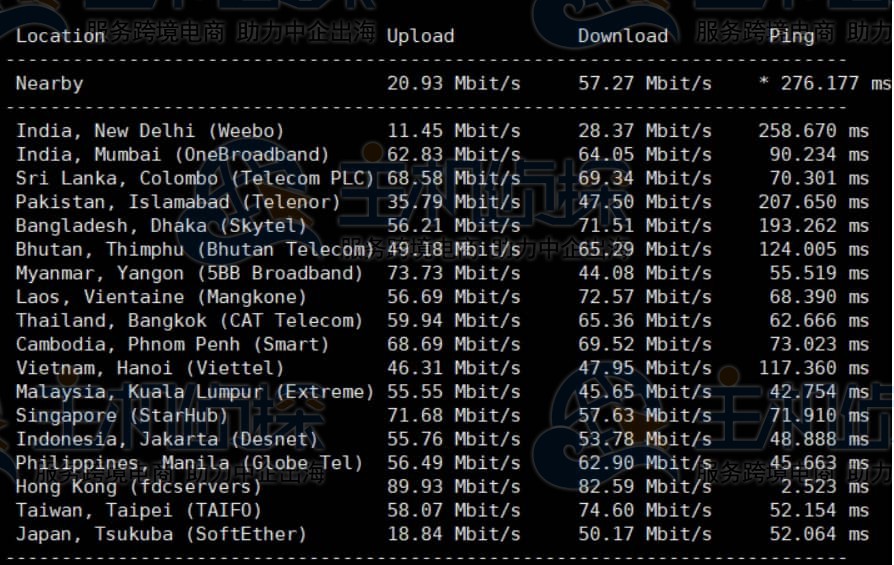894x565 pixels.
Task: Click the Ping column header
Action: tap(792, 36)
